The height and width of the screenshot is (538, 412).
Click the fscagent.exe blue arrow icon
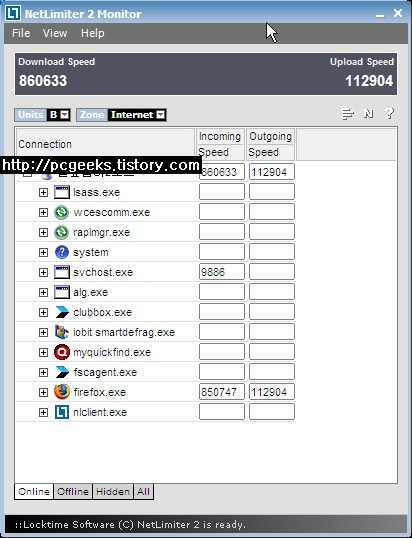click(x=62, y=372)
